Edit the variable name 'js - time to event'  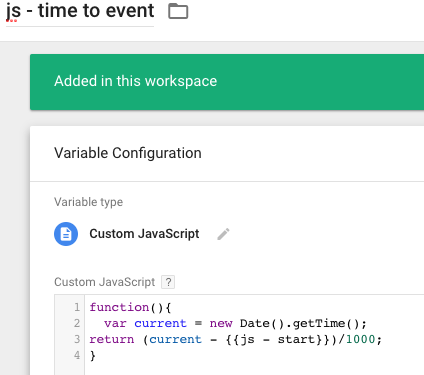80,11
